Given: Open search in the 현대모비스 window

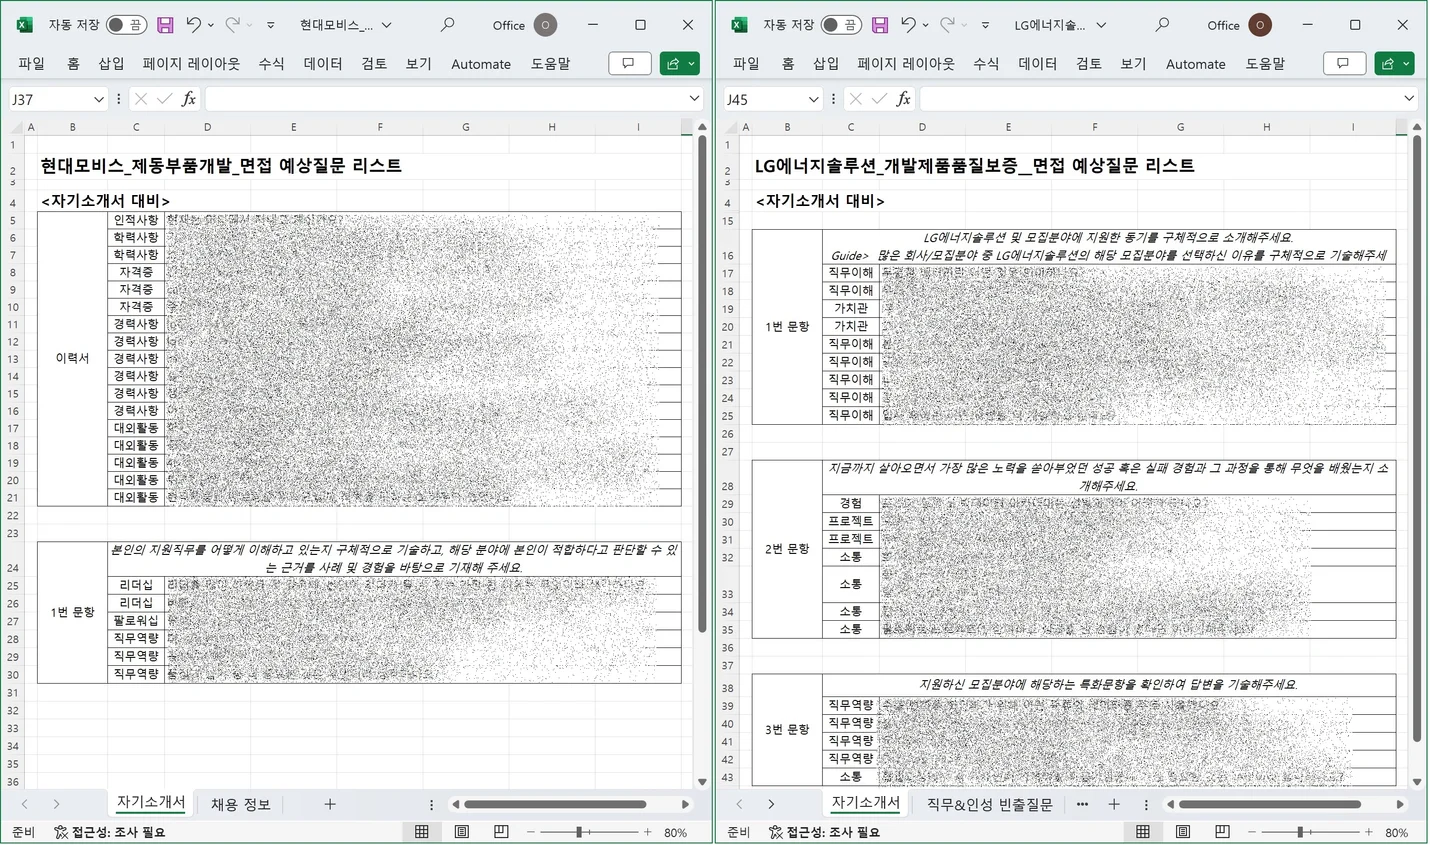Looking at the screenshot, I should coord(448,25).
